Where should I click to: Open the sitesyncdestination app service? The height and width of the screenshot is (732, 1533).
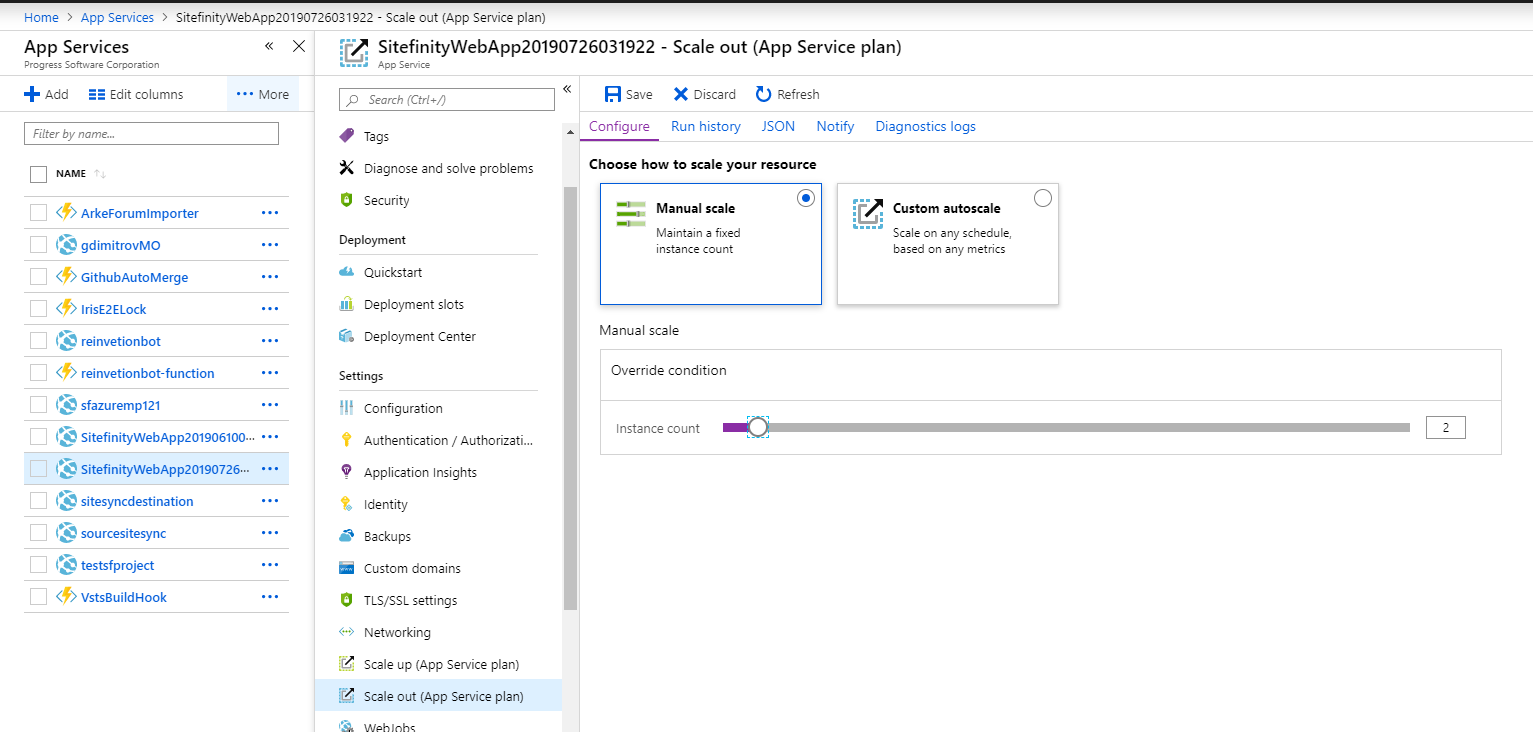pos(137,501)
